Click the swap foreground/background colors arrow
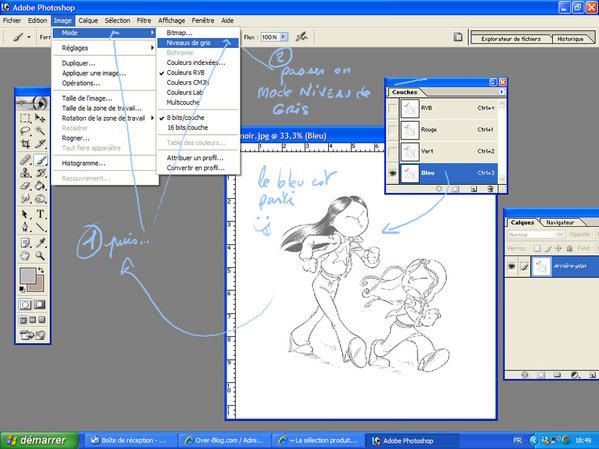 tap(41, 270)
